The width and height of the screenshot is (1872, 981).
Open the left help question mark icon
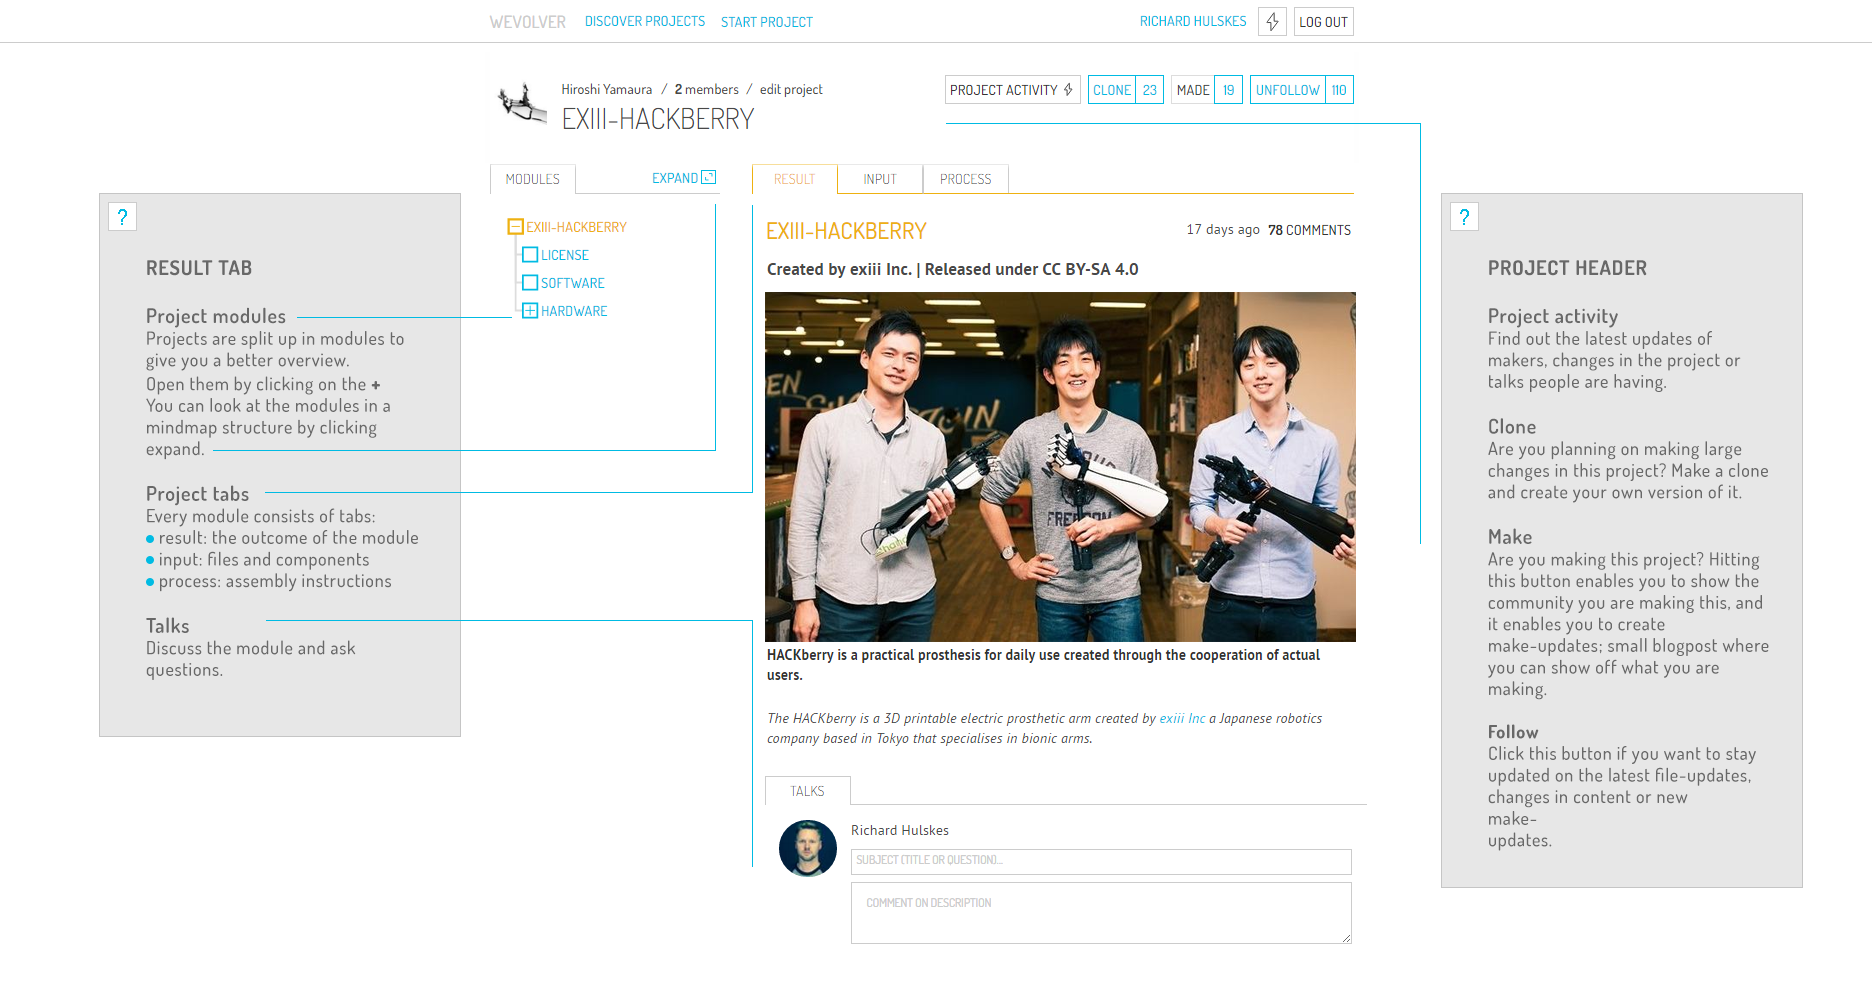[122, 217]
